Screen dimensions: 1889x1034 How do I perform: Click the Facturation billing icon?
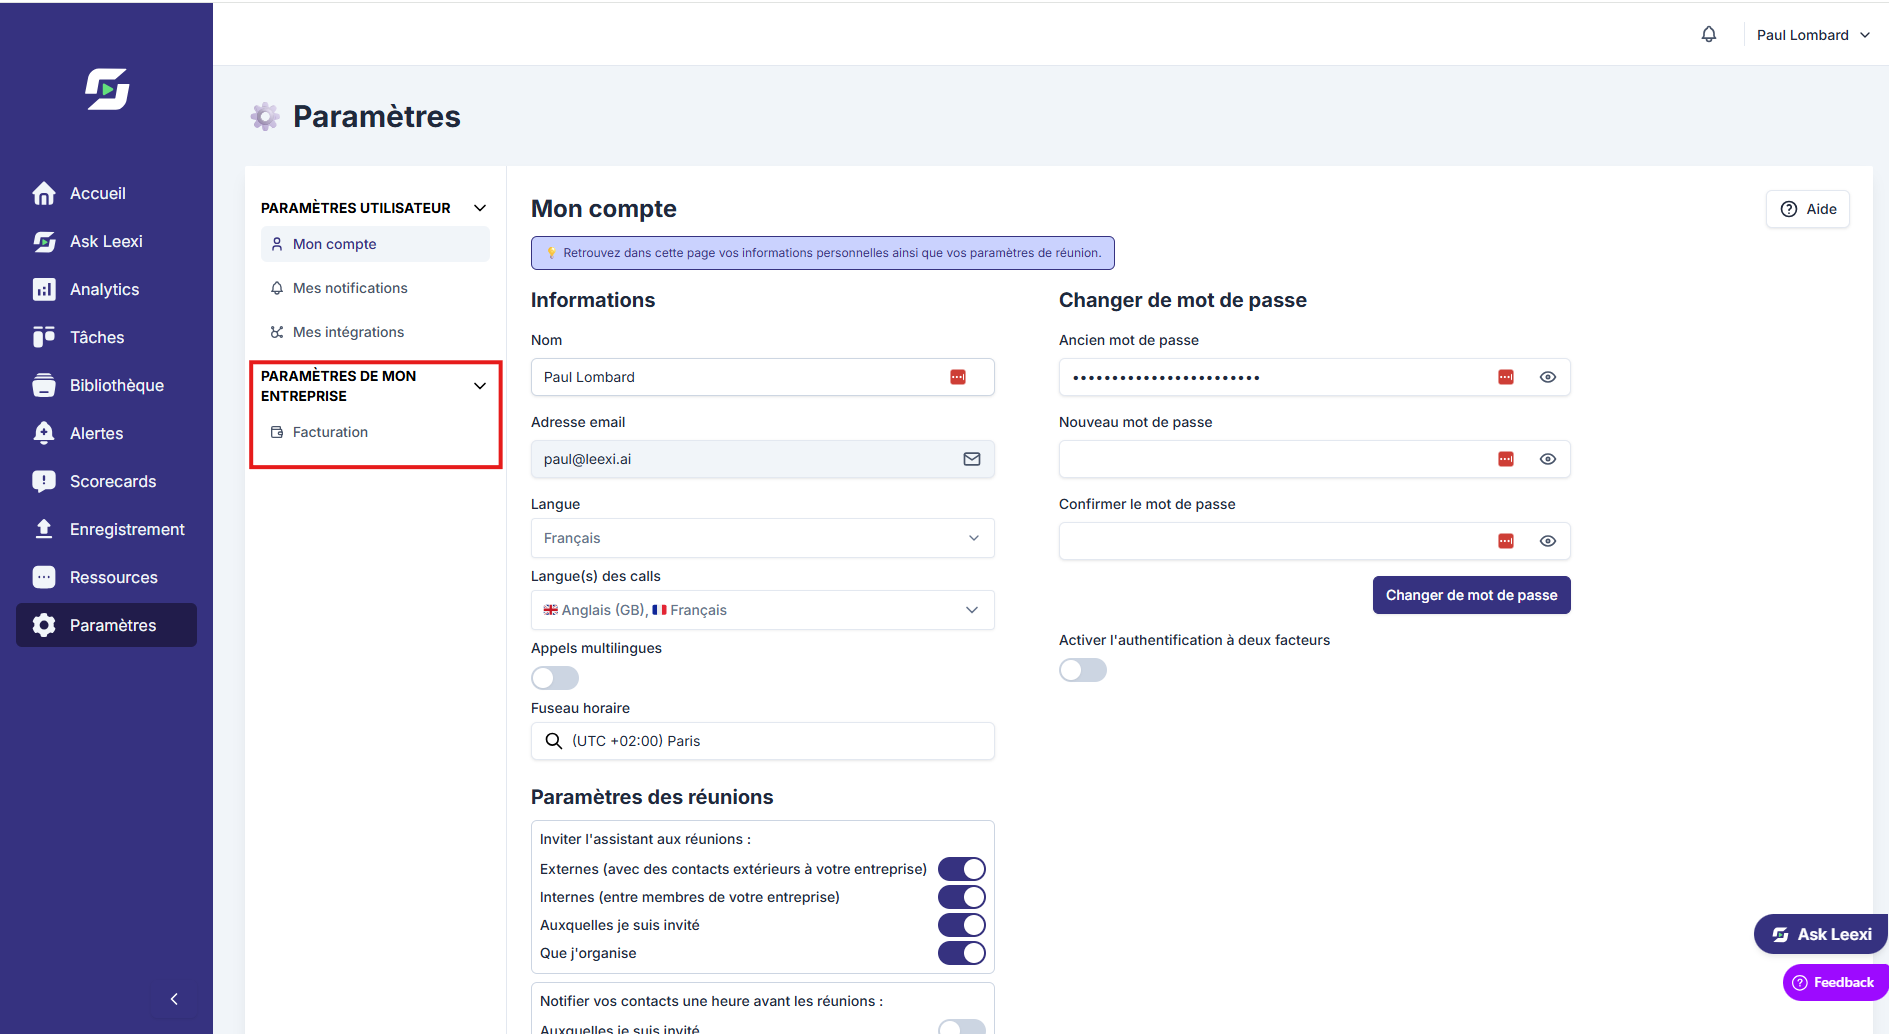coord(277,432)
